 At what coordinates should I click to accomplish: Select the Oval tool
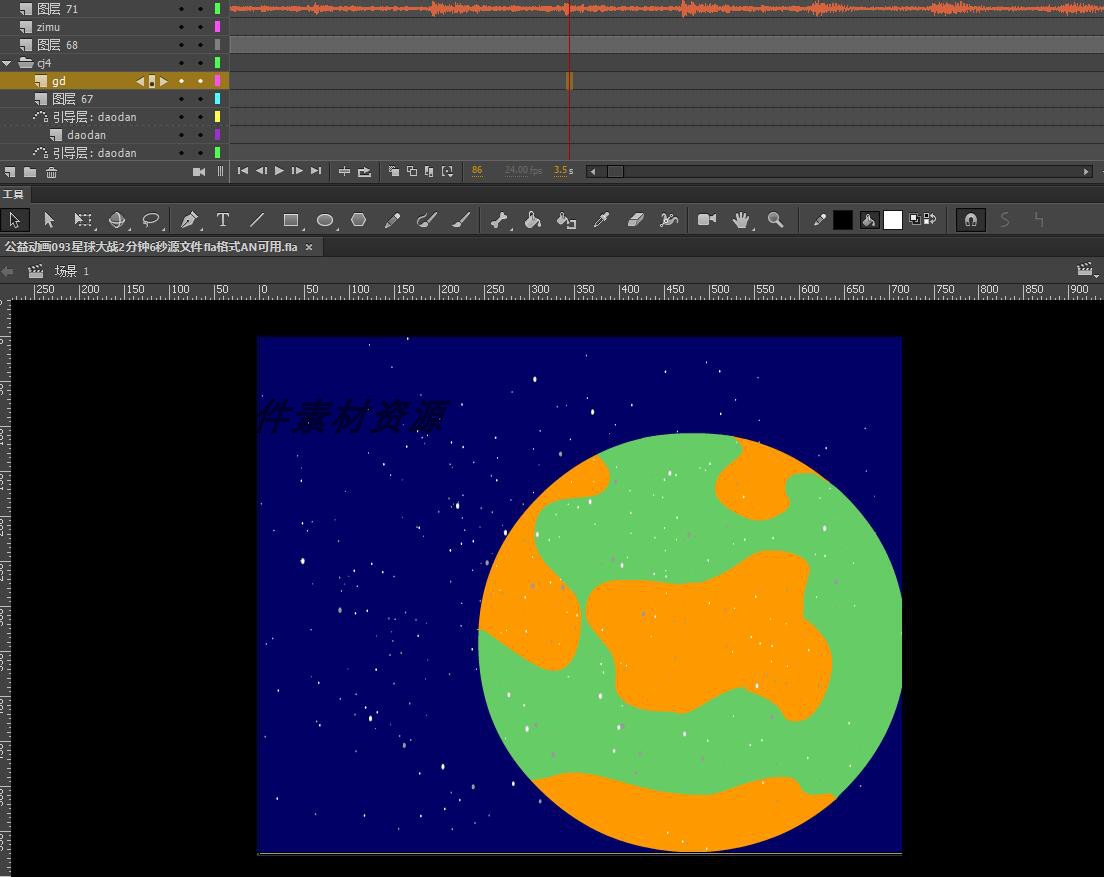pos(325,220)
